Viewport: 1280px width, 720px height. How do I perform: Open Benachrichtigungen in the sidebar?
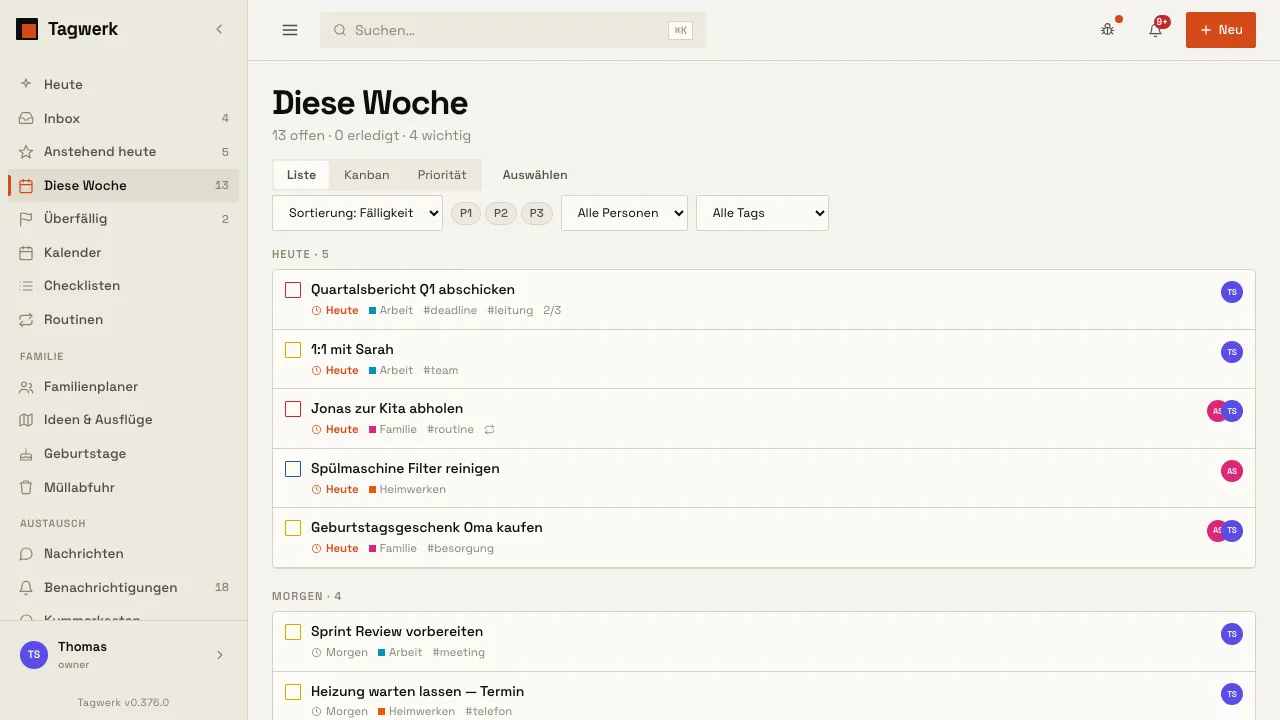[x=124, y=588]
